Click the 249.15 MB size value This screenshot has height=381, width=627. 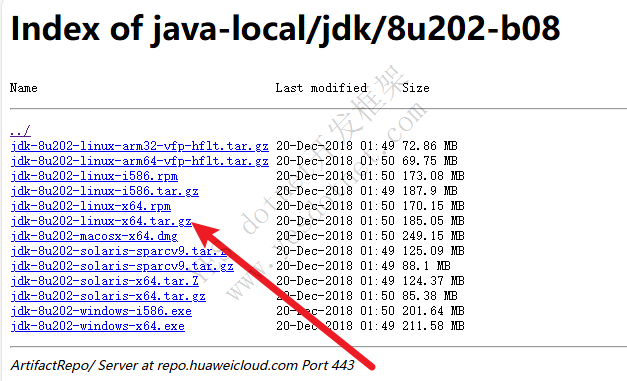[433, 236]
